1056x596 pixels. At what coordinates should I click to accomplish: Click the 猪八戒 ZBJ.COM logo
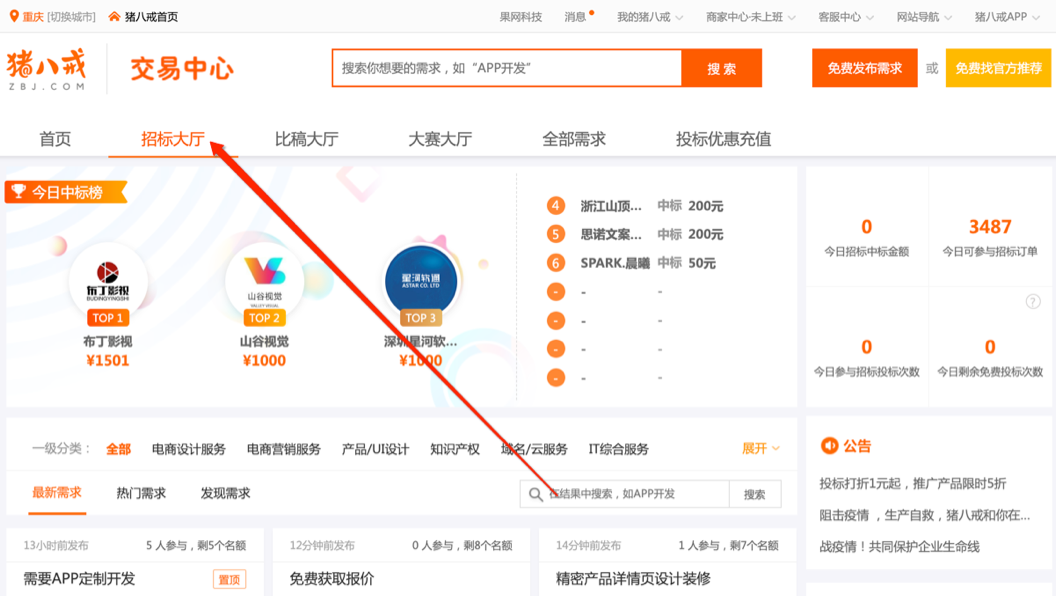(46, 69)
